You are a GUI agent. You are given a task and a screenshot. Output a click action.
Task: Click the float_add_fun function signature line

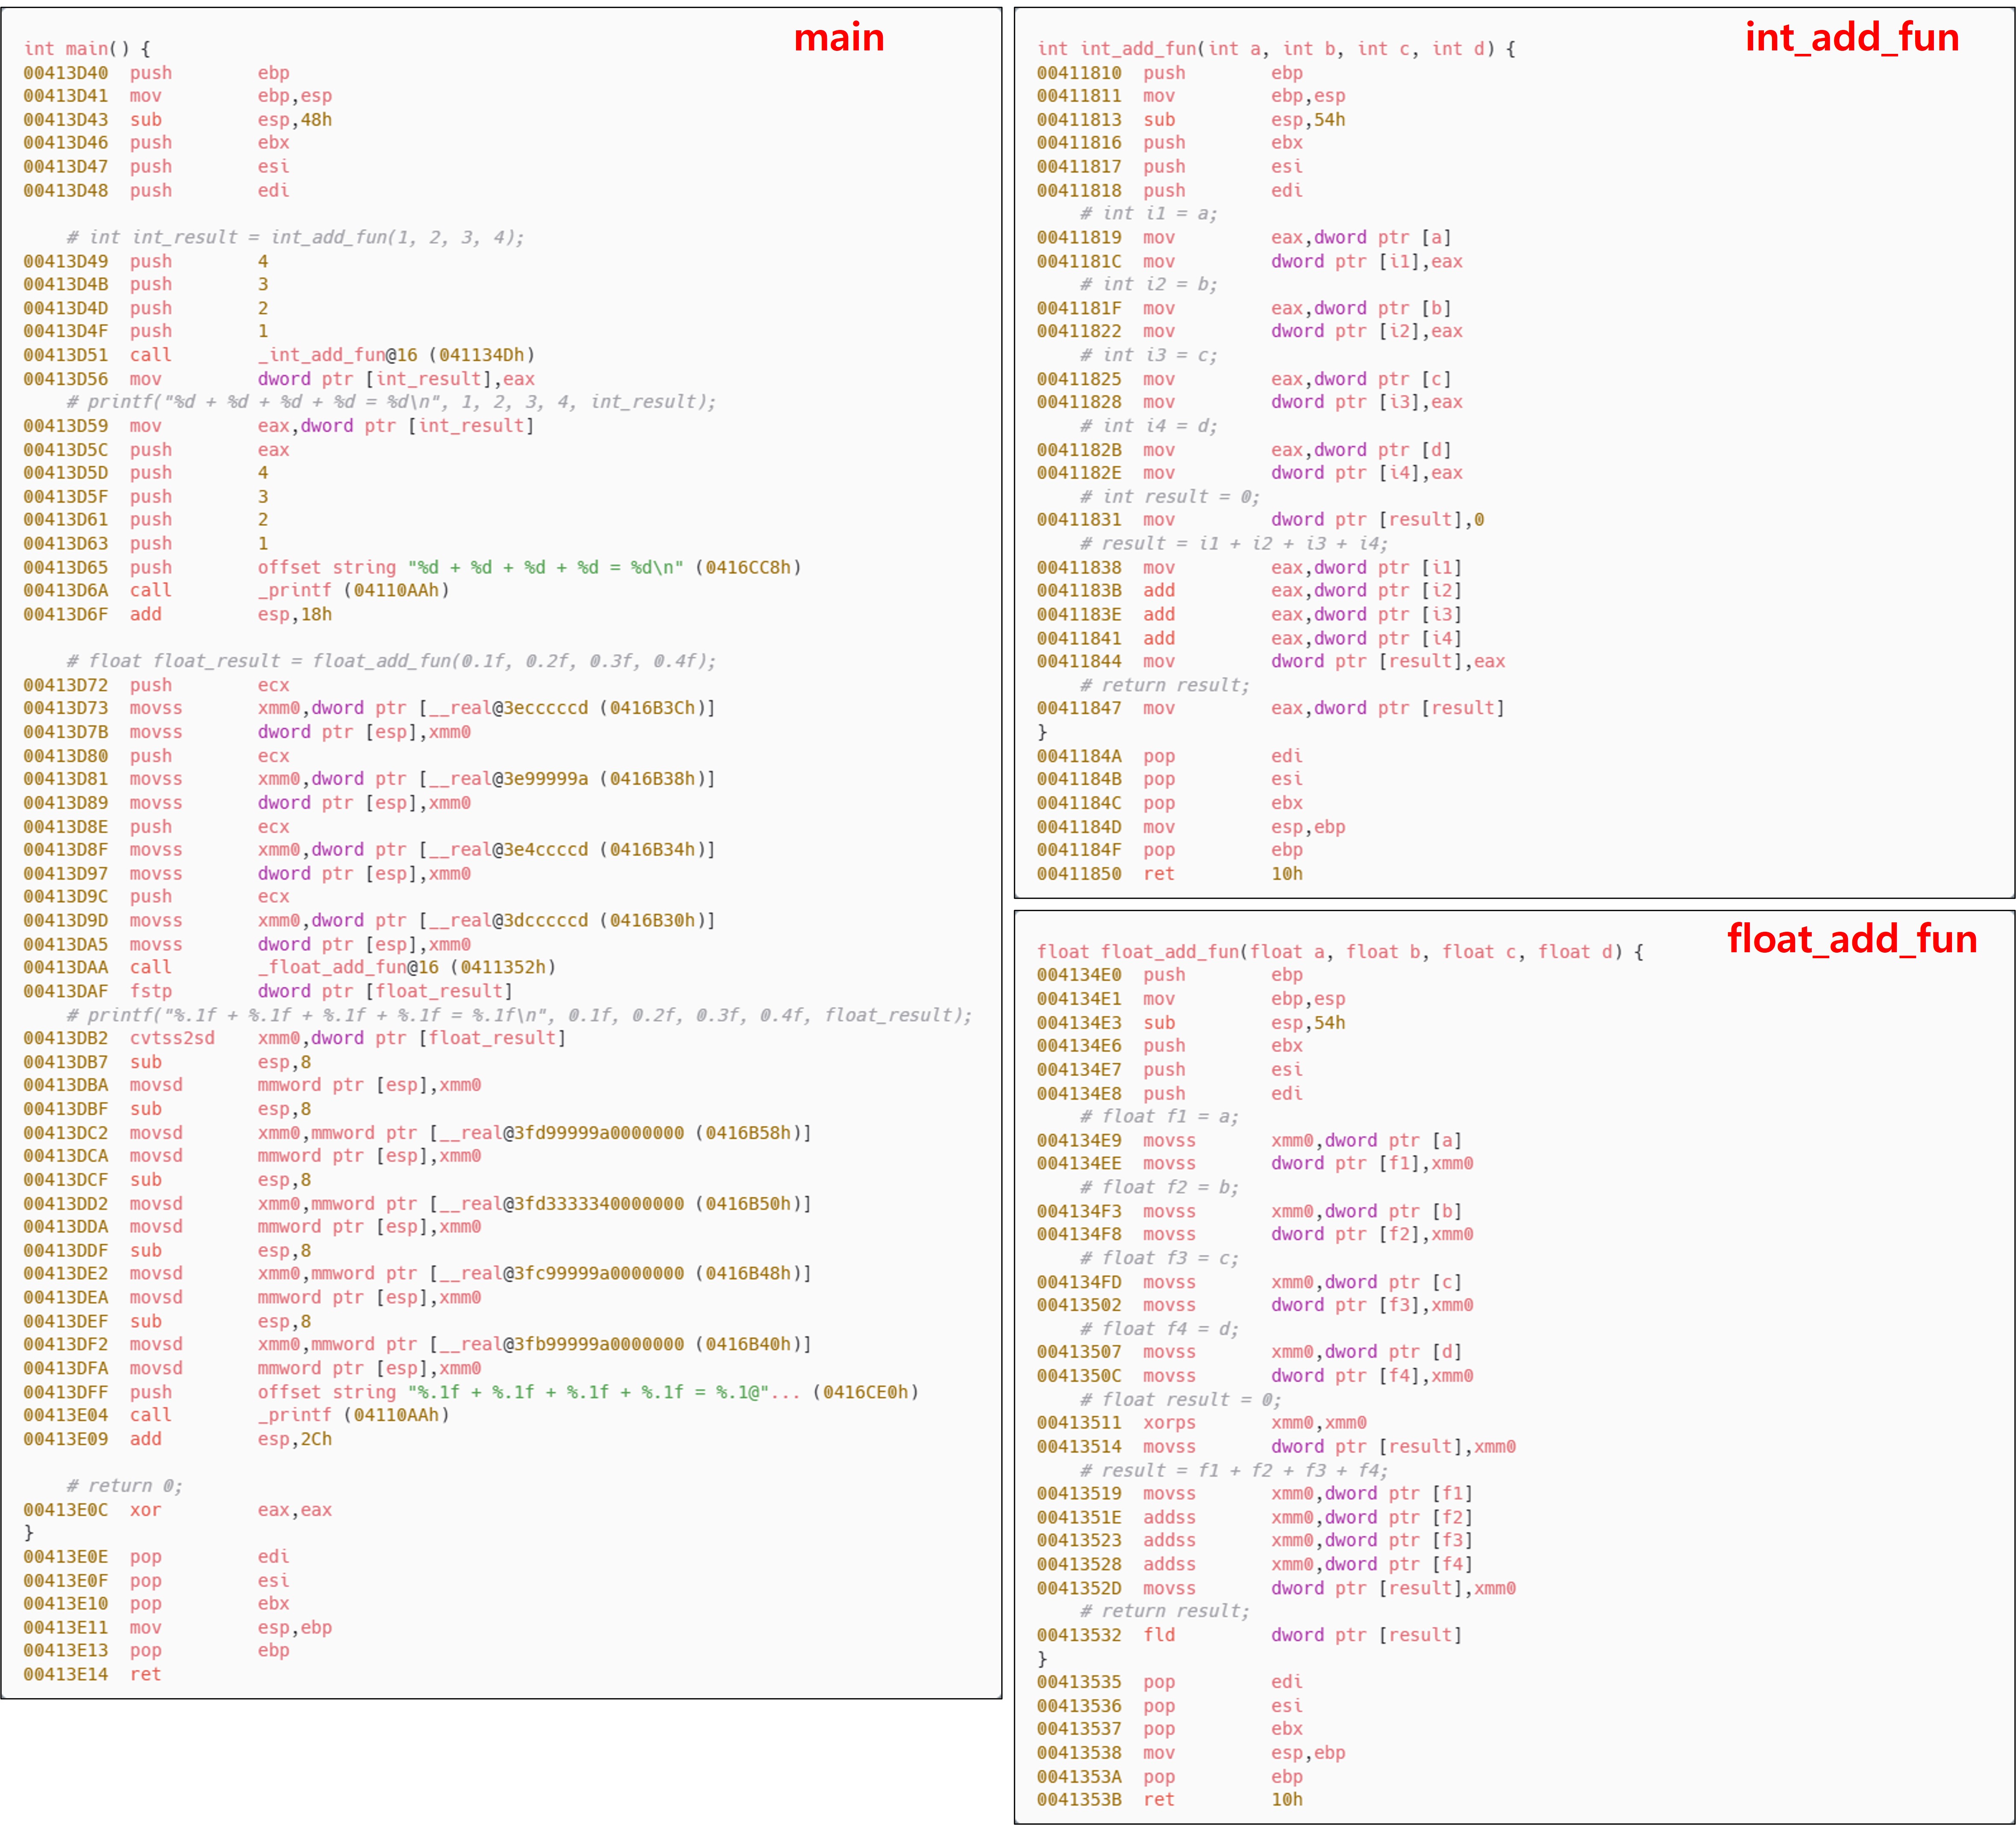pos(1340,951)
